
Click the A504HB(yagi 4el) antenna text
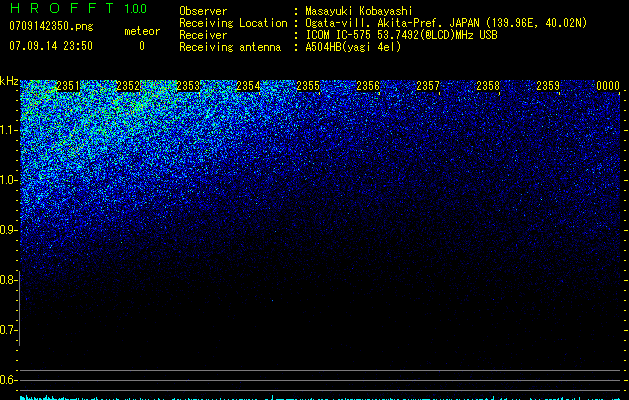click(x=353, y=47)
